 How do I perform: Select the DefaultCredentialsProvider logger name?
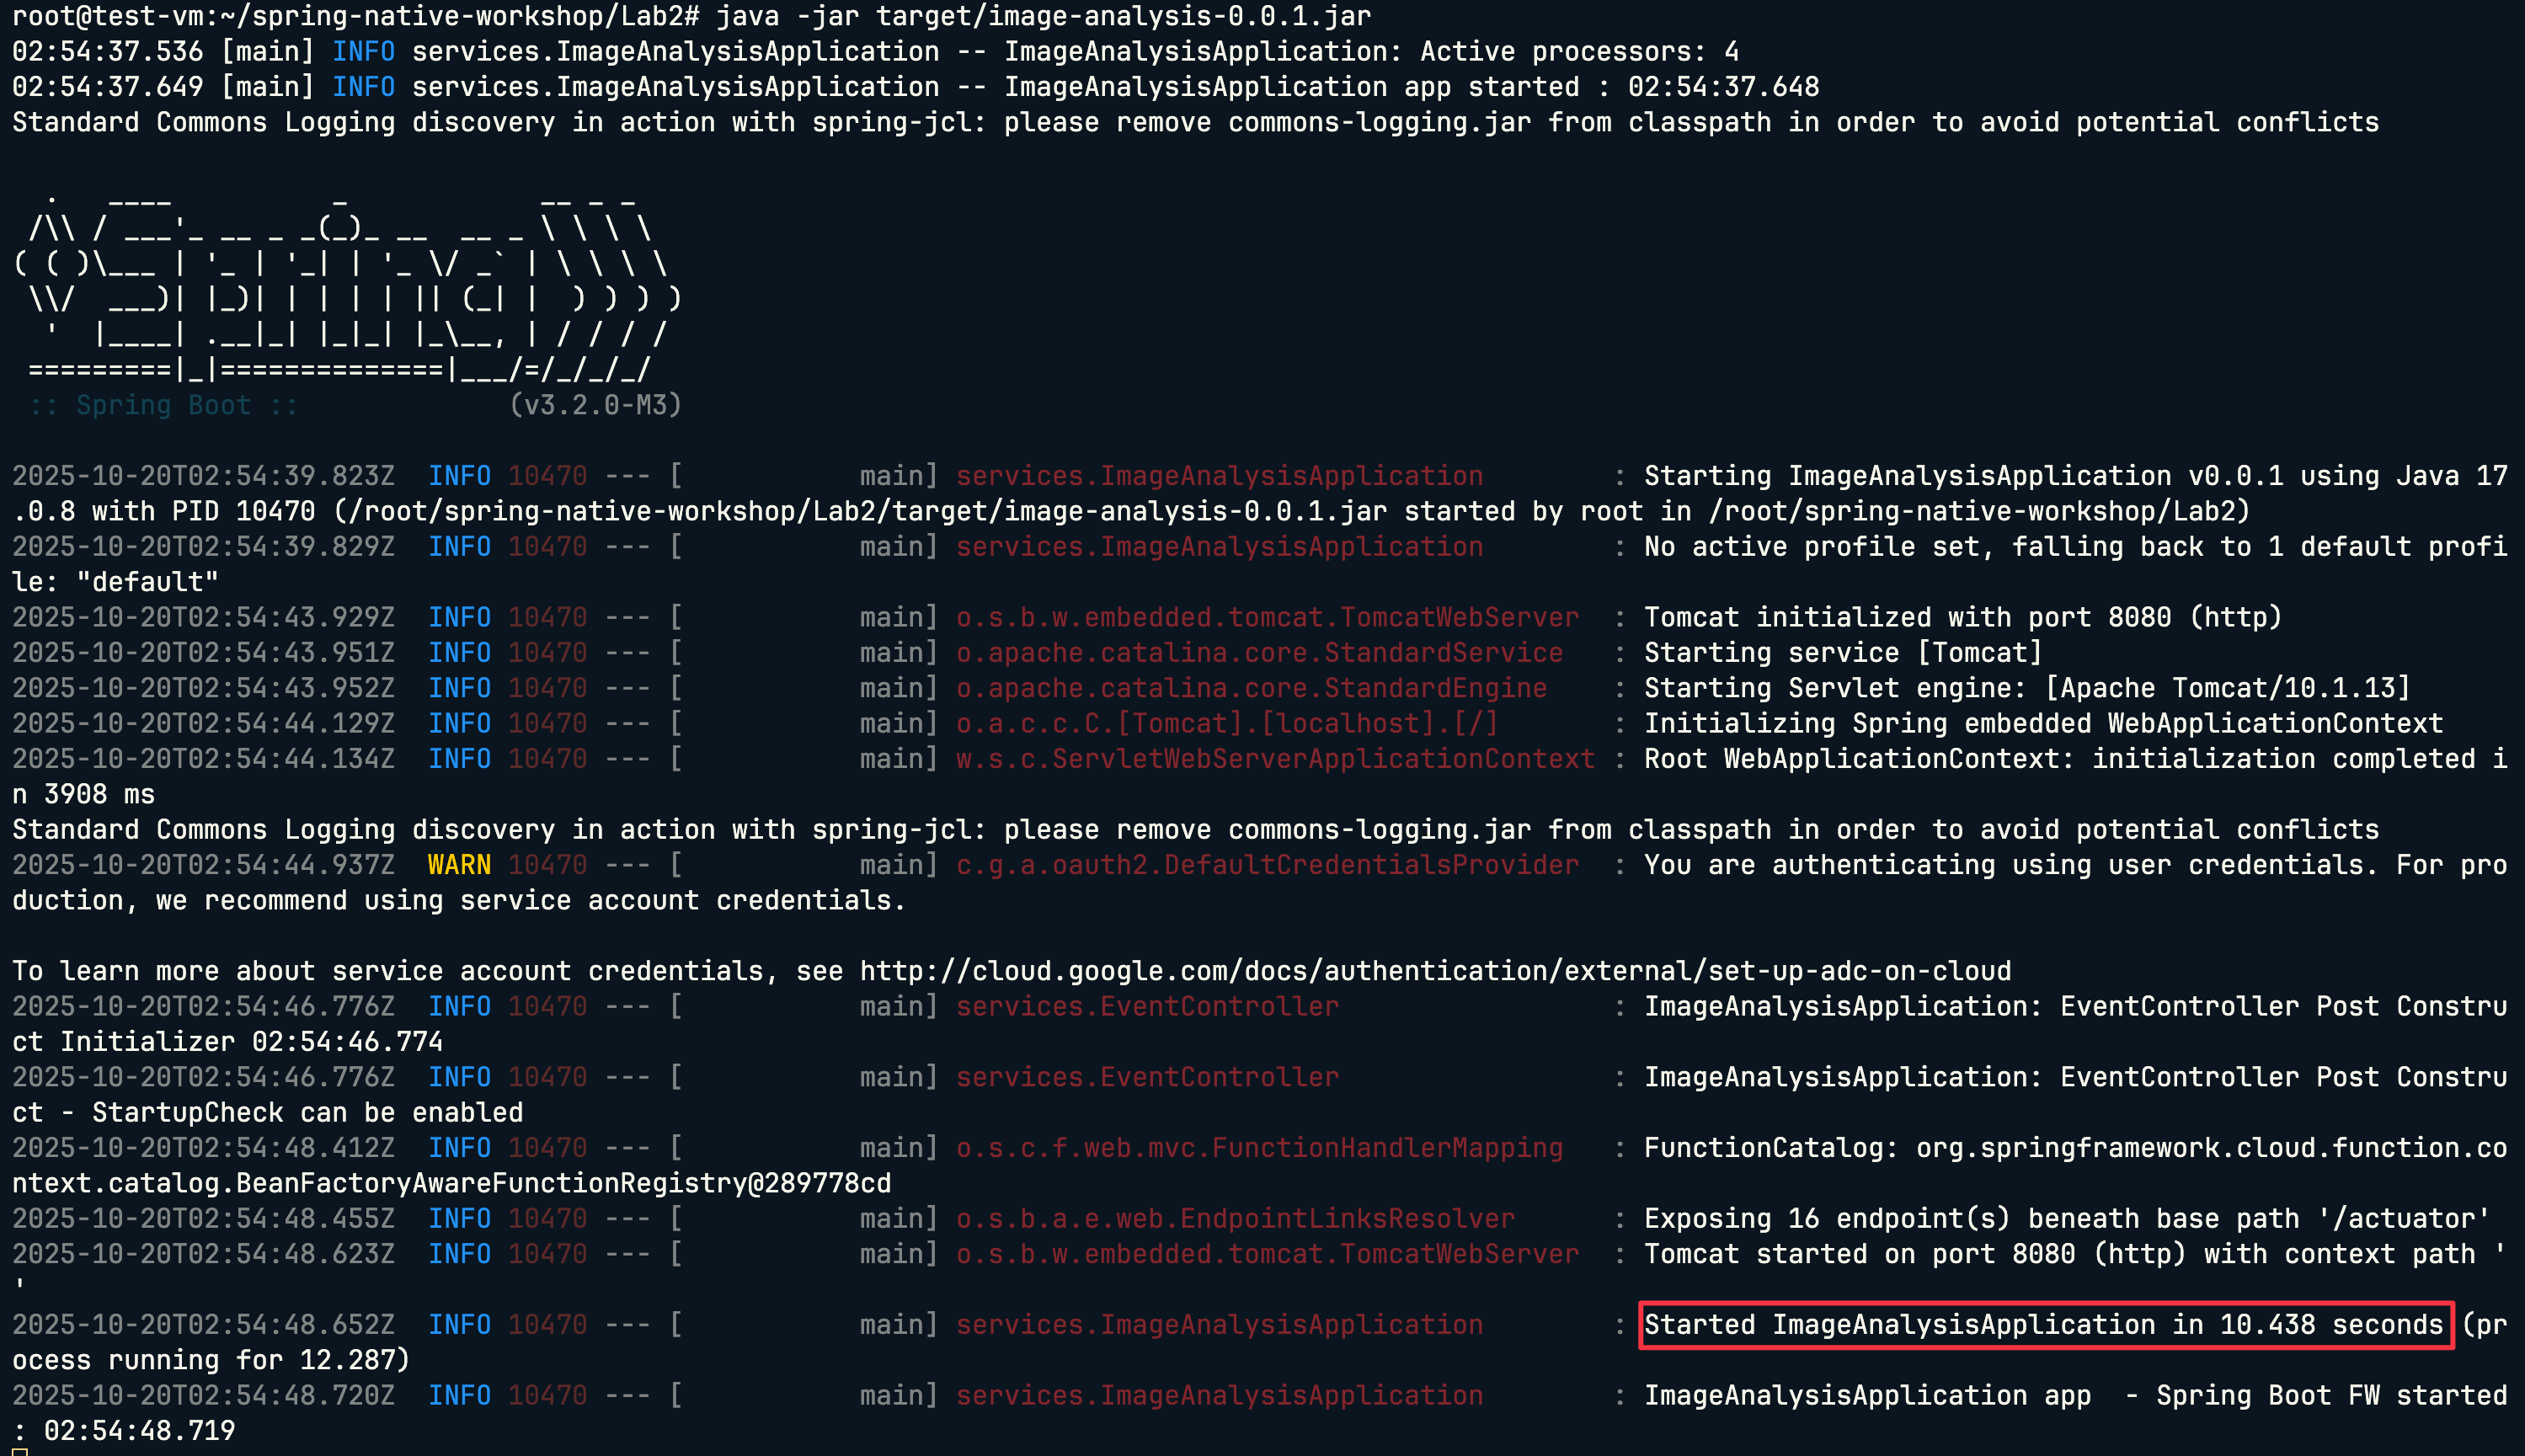coord(1267,865)
